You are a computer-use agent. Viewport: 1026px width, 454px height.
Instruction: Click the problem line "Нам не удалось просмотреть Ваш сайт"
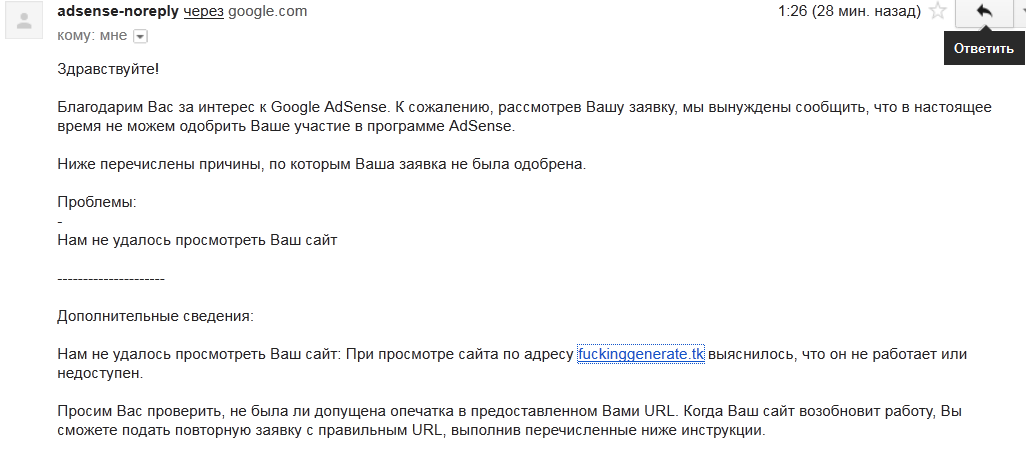[197, 240]
